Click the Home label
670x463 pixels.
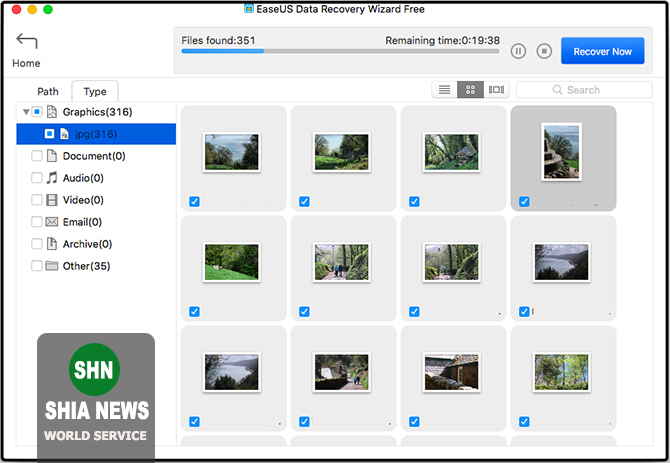(x=26, y=63)
